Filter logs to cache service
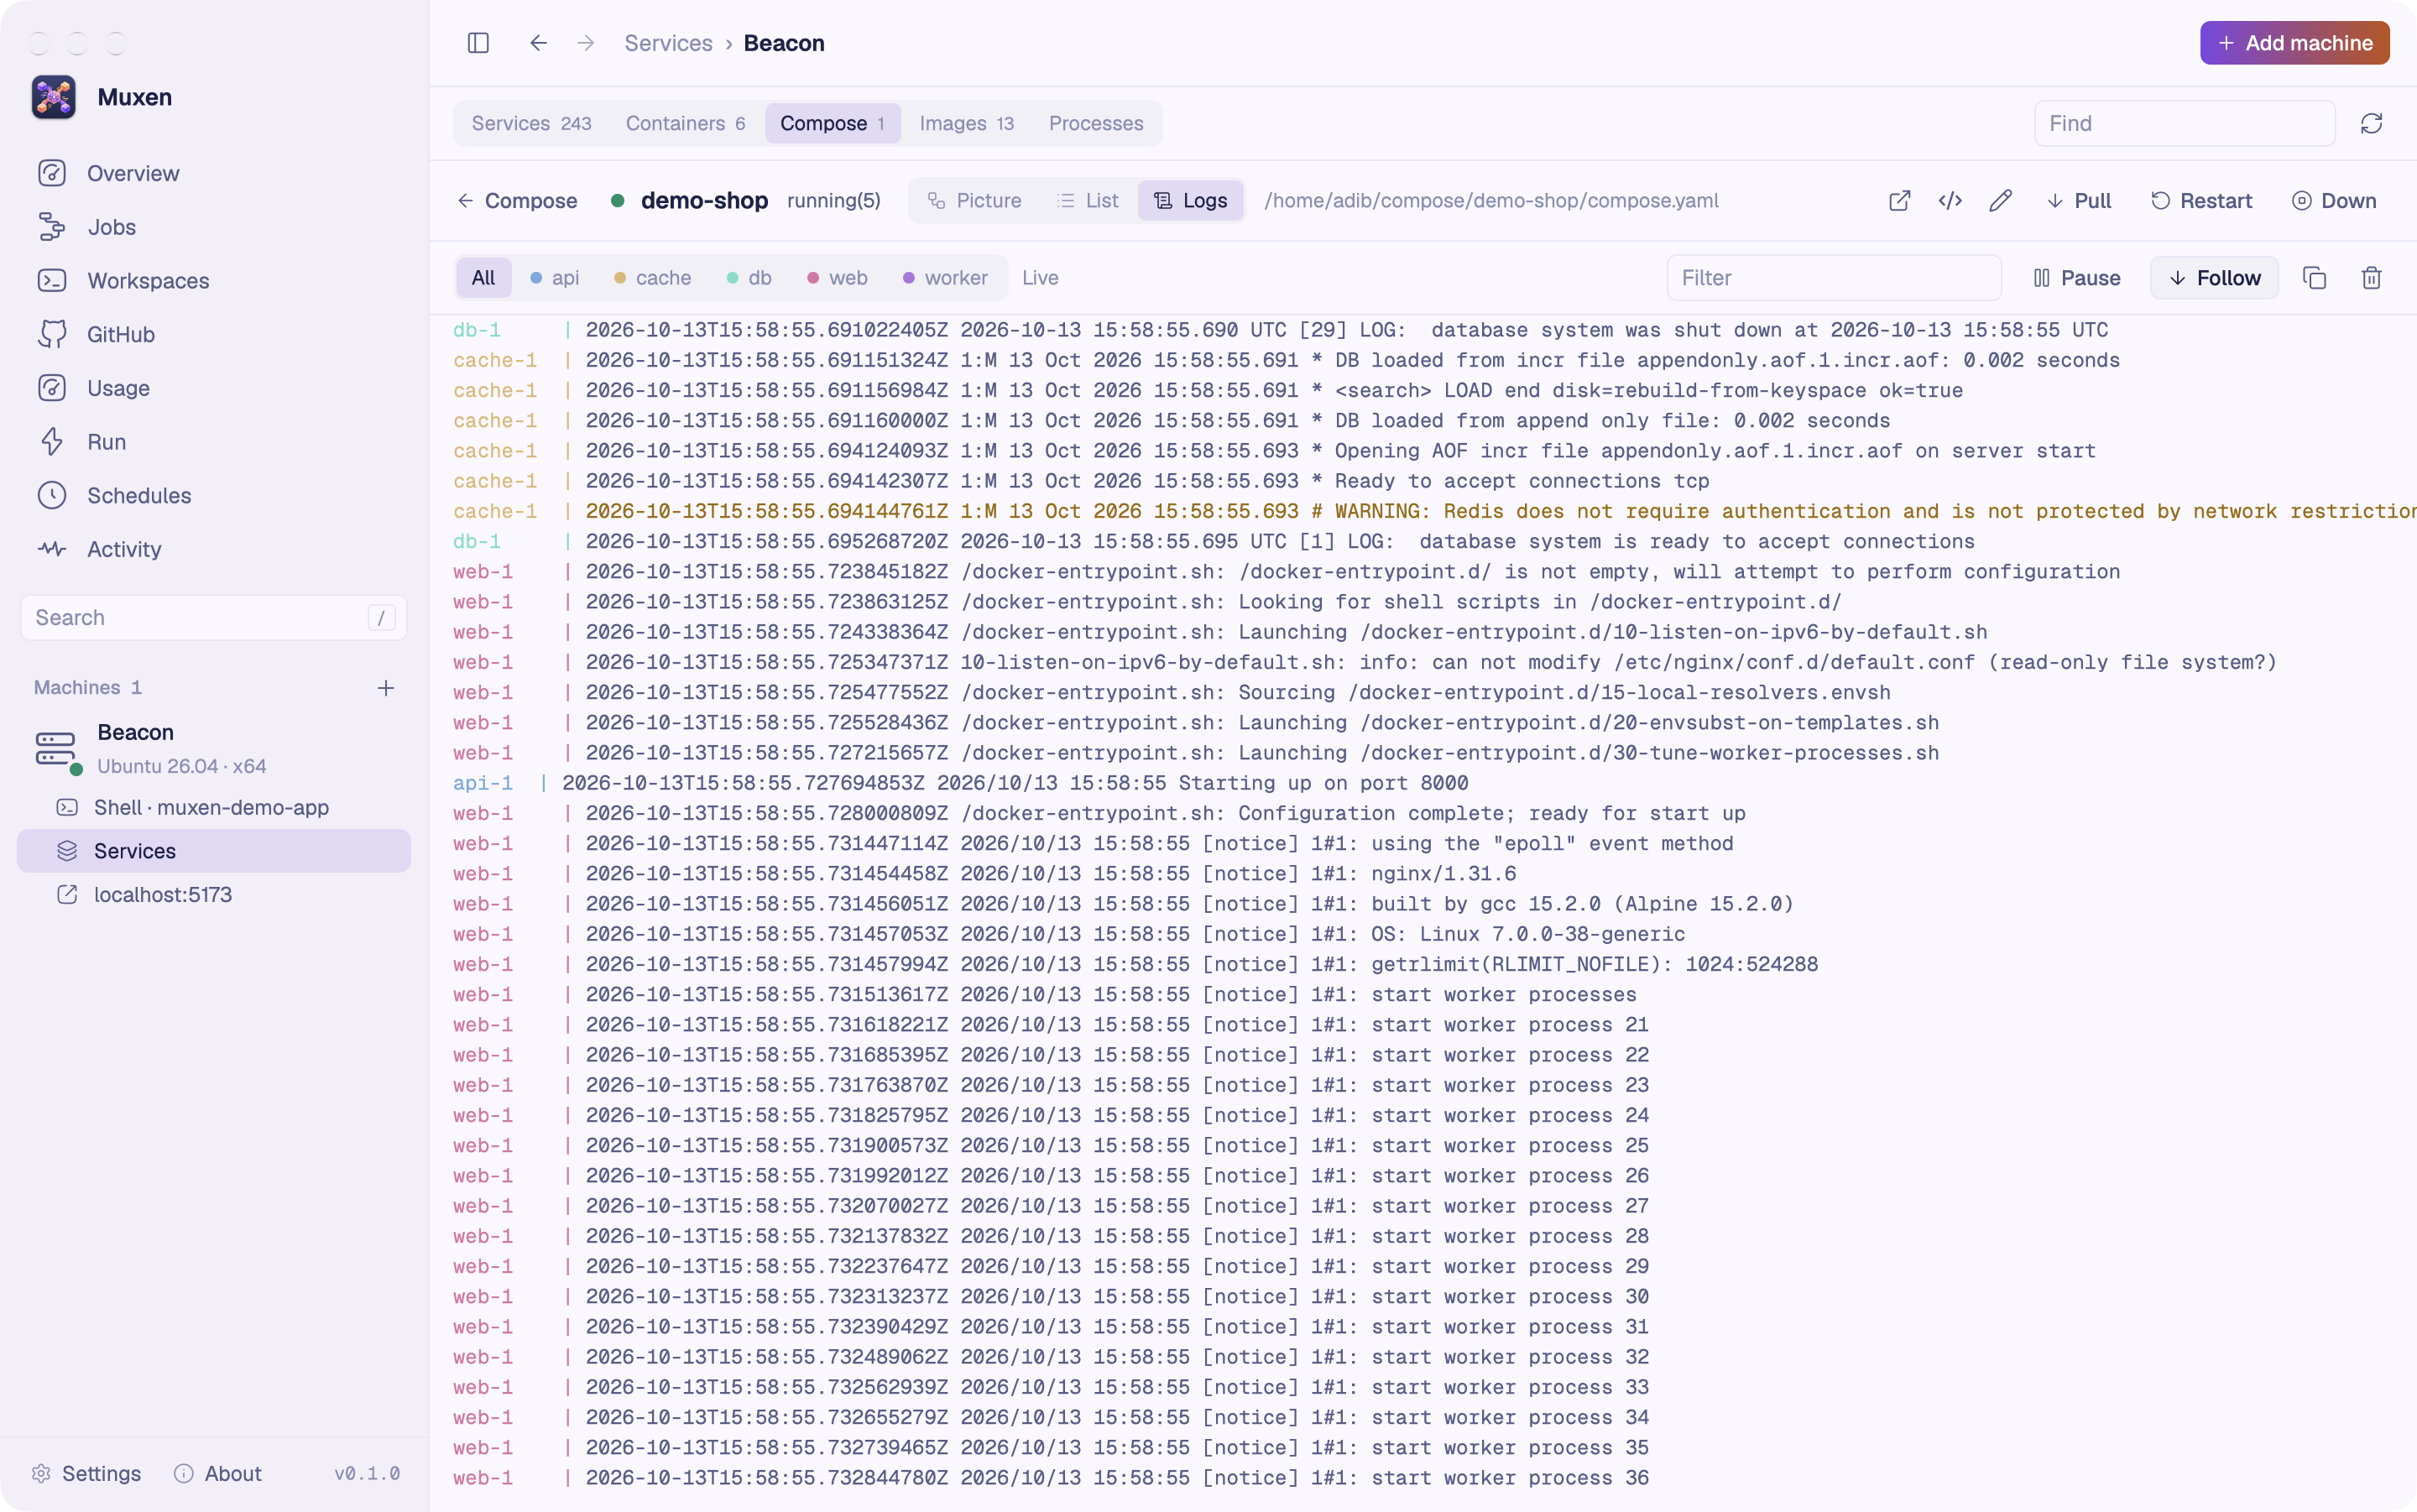Screen dimensions: 2417x1512 653,278
